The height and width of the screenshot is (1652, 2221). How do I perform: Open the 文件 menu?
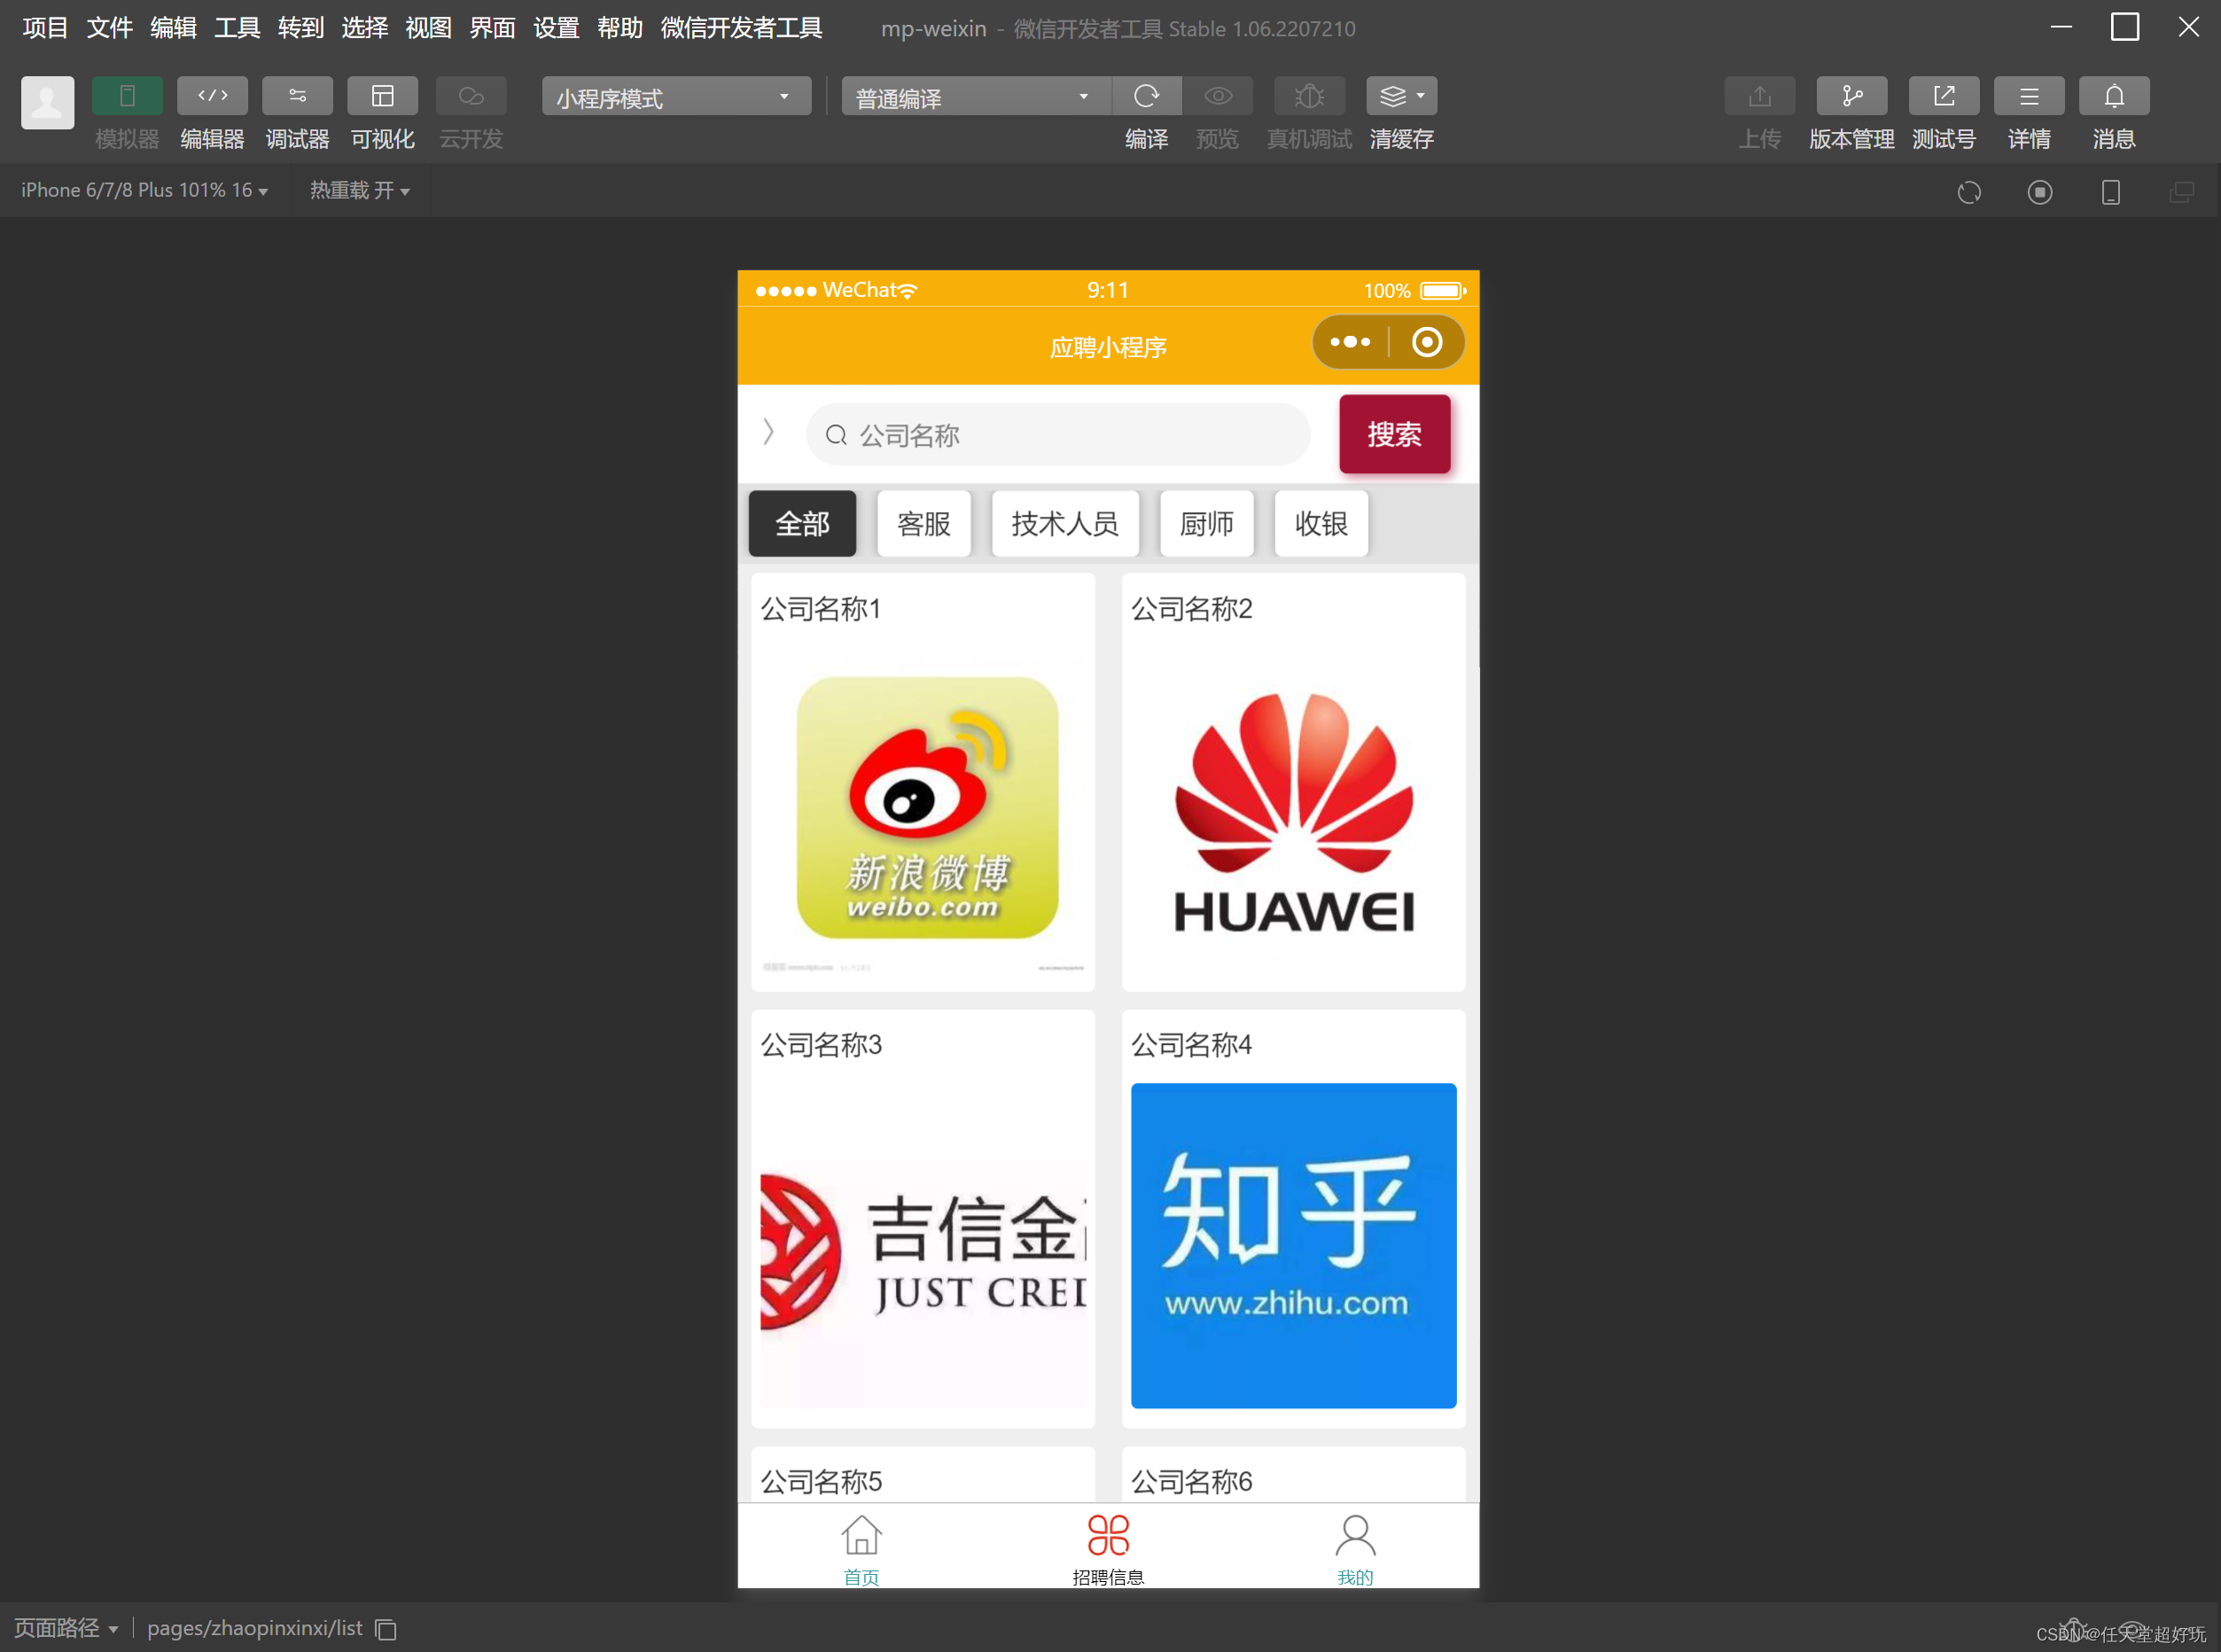[109, 28]
